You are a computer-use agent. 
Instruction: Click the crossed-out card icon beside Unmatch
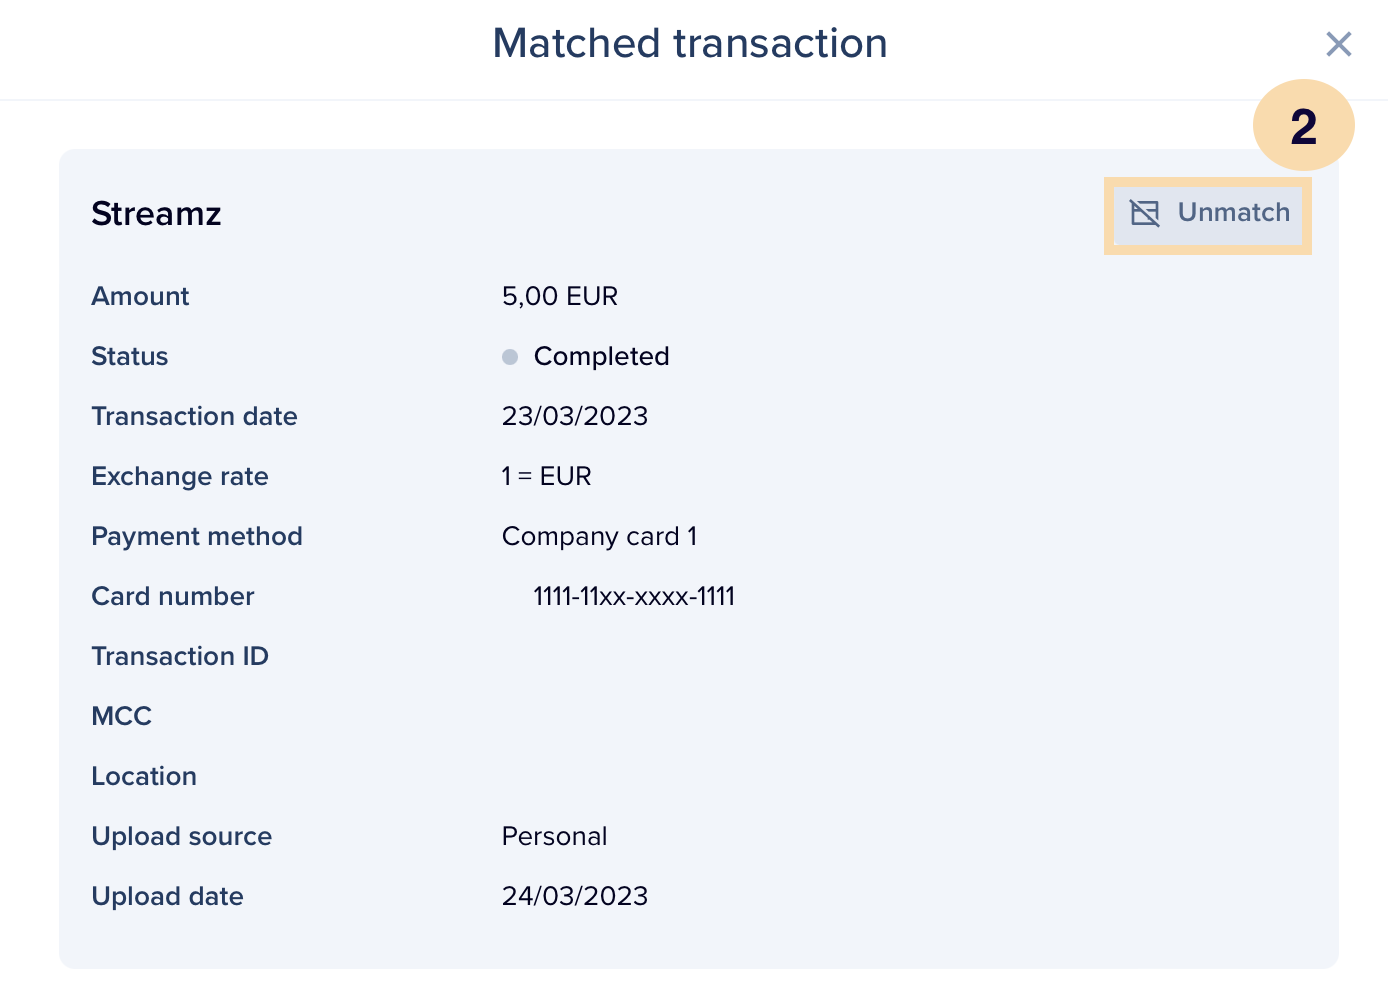click(1144, 213)
